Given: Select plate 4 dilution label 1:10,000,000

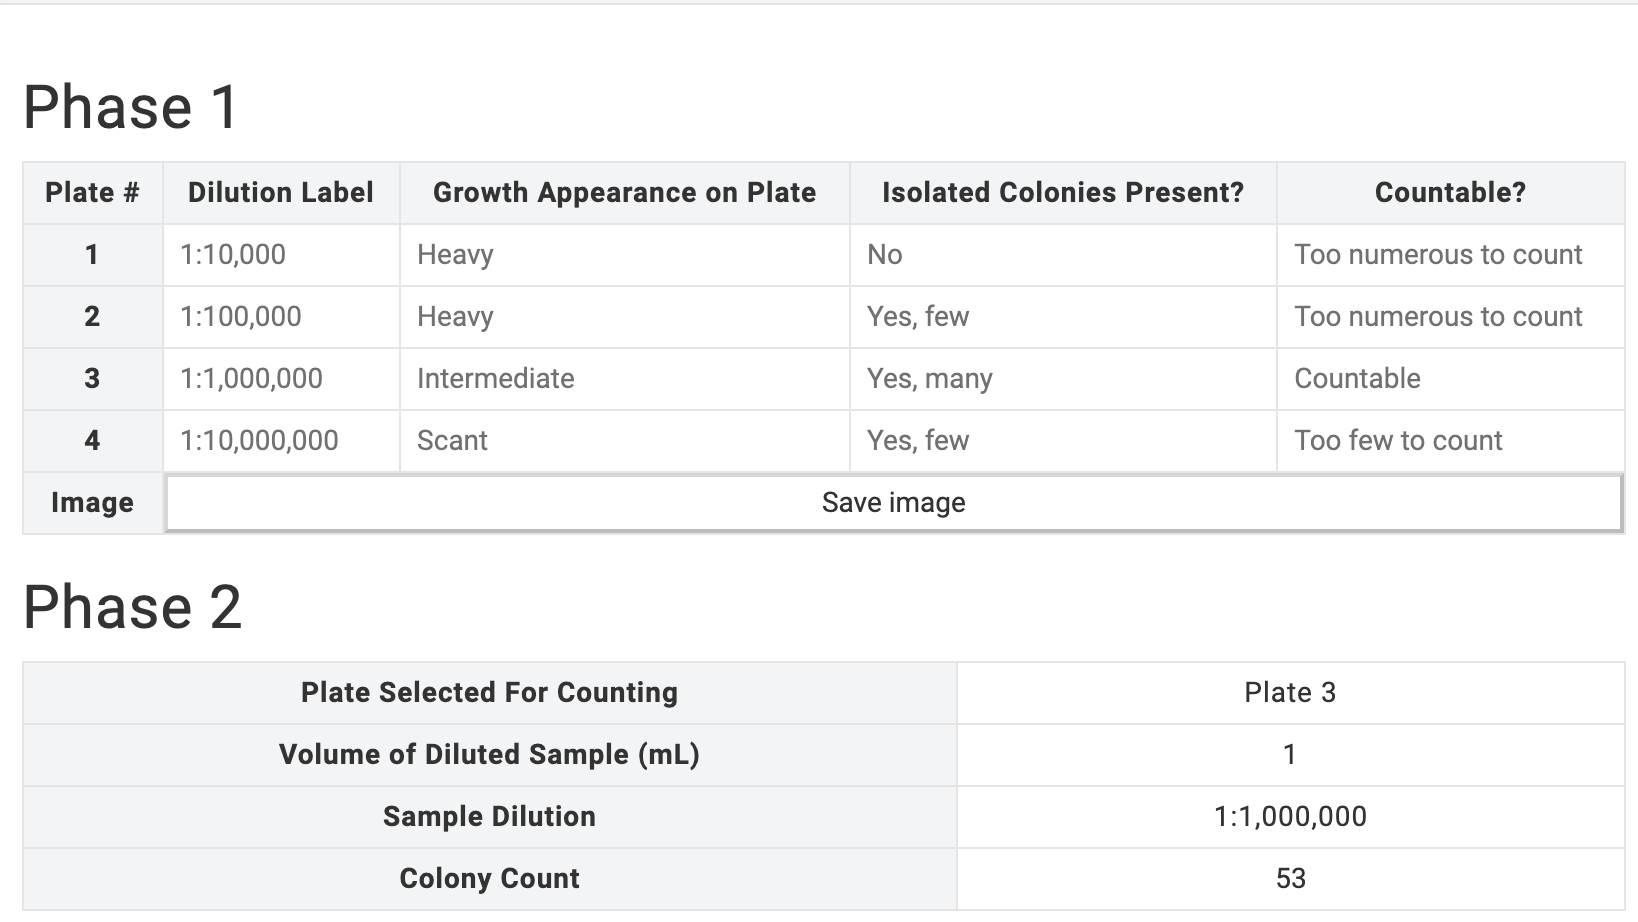Looking at the screenshot, I should pos(281,441).
